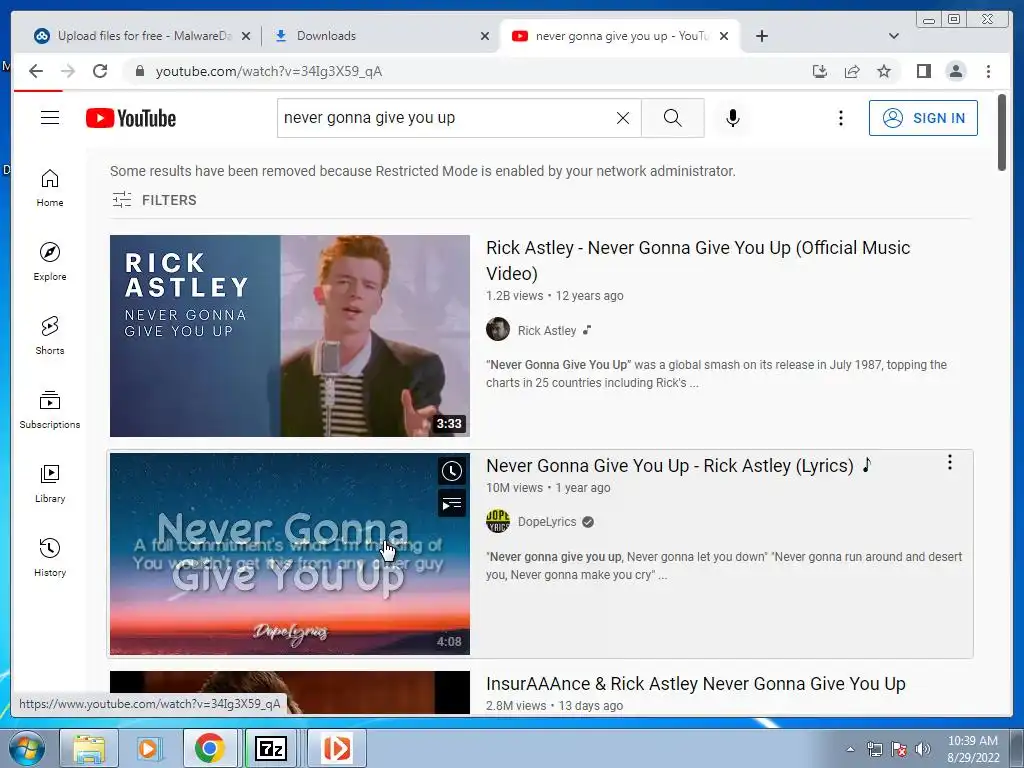Click the Add to queue icon on lyrics thumbnail
The height and width of the screenshot is (768, 1024).
pyautogui.click(x=451, y=504)
